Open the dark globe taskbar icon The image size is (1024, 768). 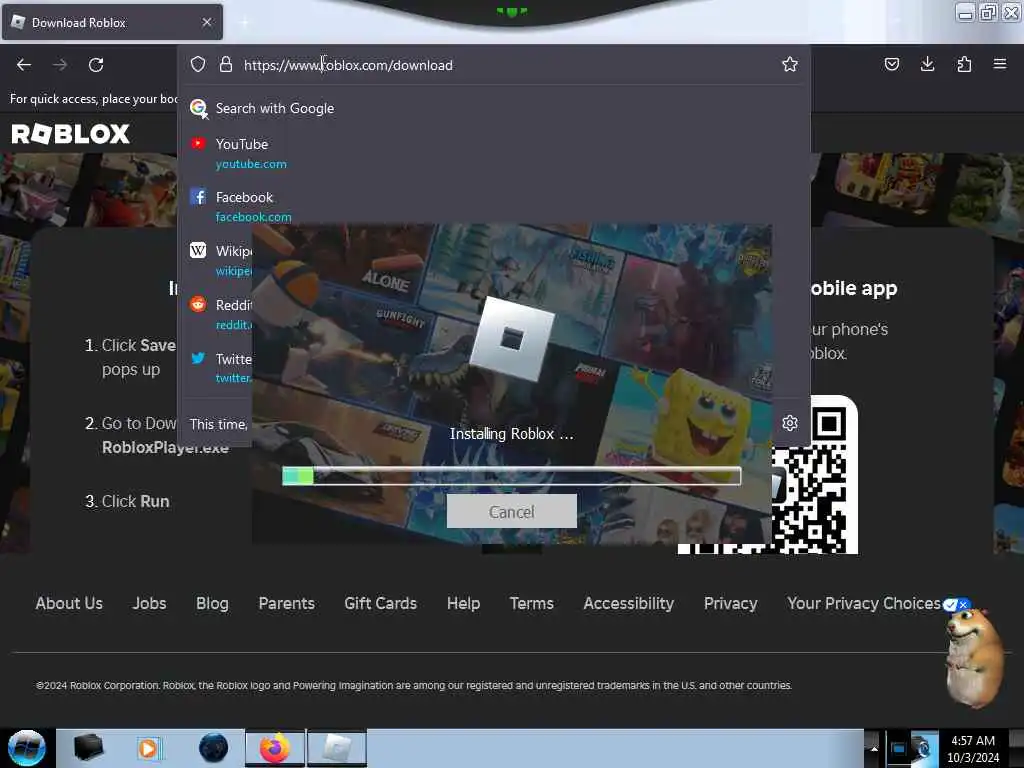click(214, 748)
